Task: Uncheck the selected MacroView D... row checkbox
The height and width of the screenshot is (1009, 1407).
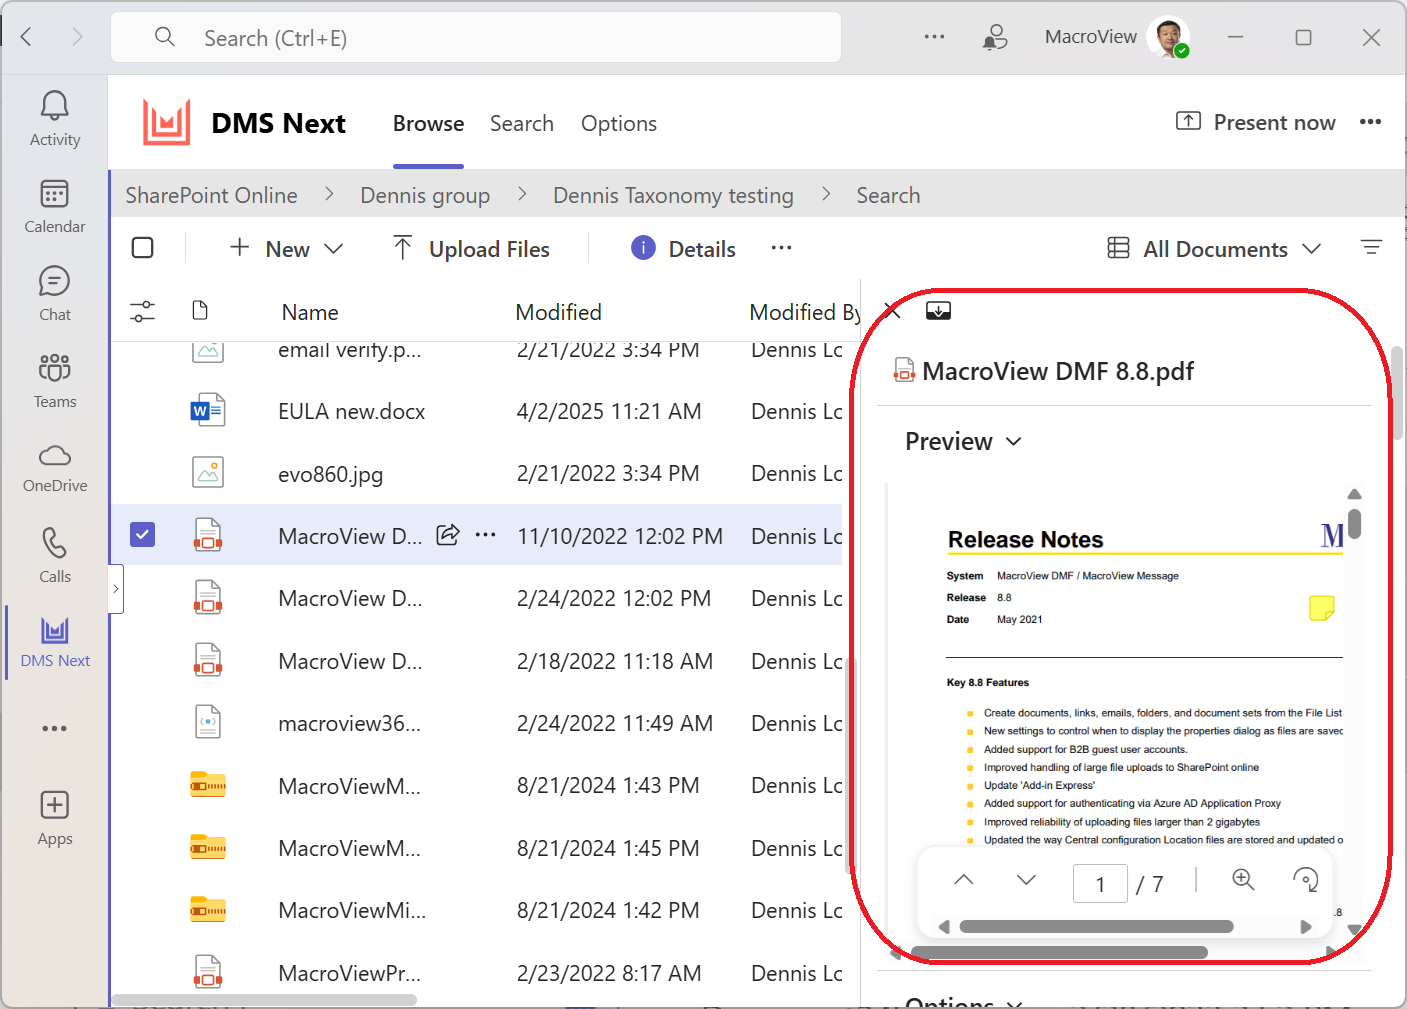Action: point(143,535)
